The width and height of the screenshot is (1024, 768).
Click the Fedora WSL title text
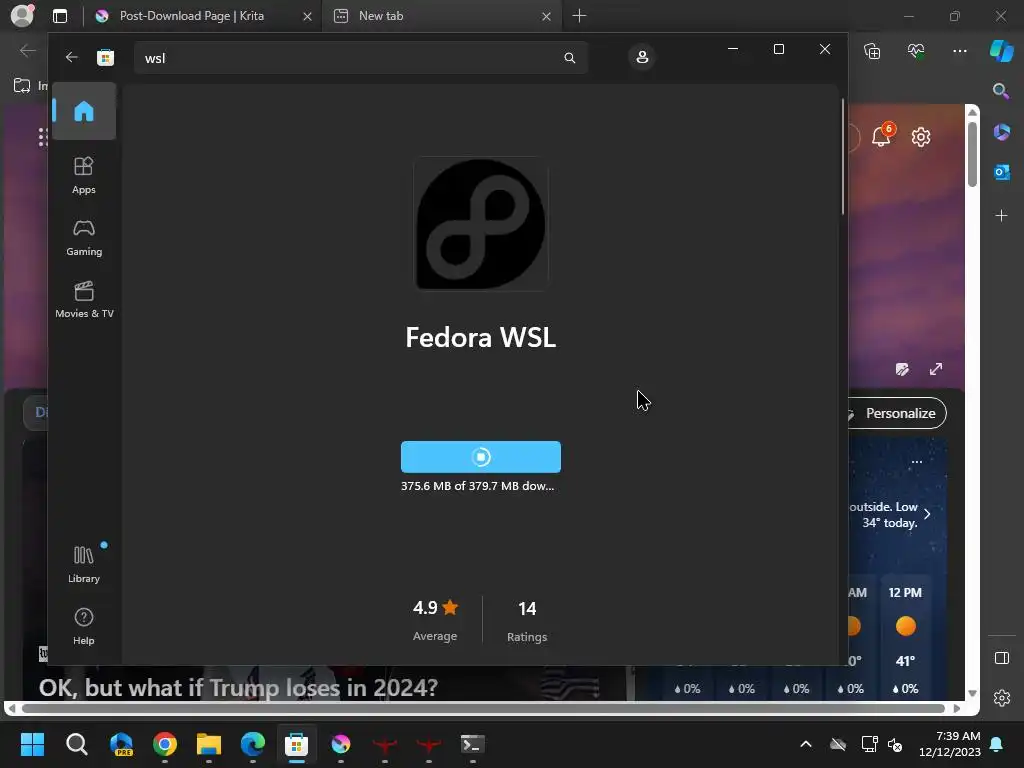(x=481, y=338)
